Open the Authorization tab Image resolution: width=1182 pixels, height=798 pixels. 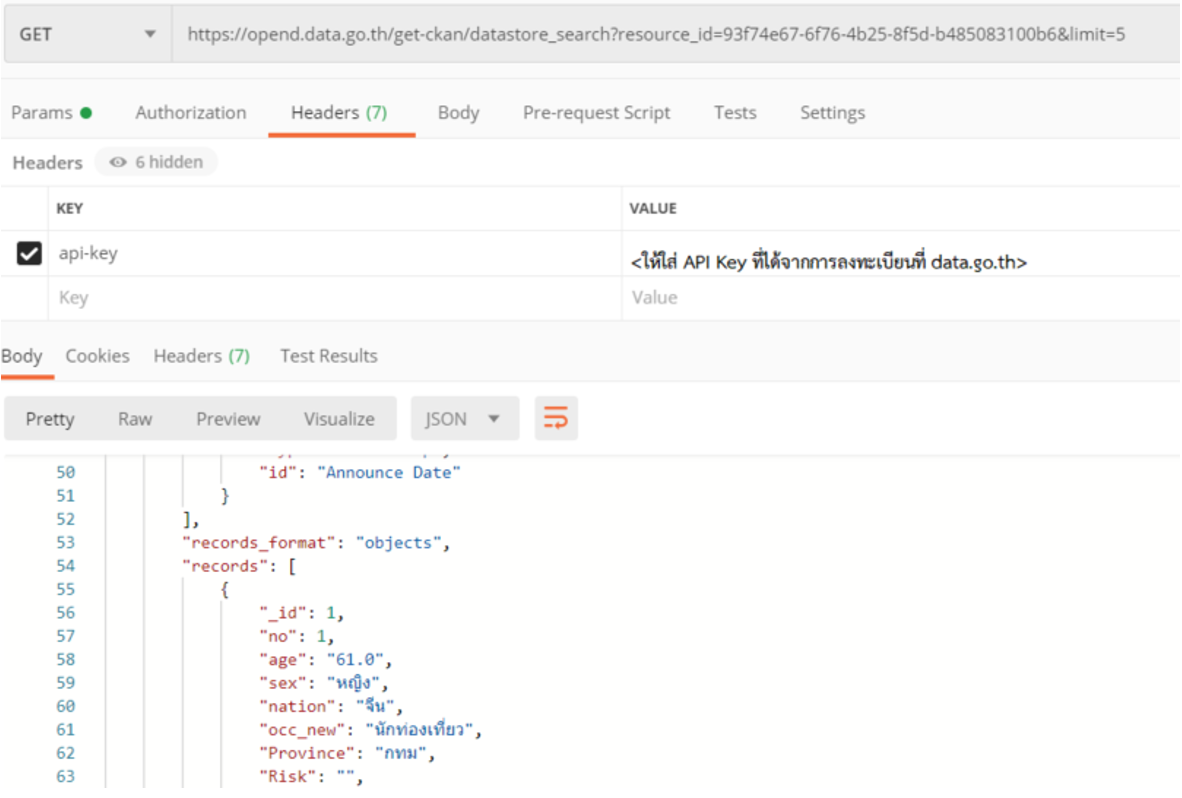[190, 112]
